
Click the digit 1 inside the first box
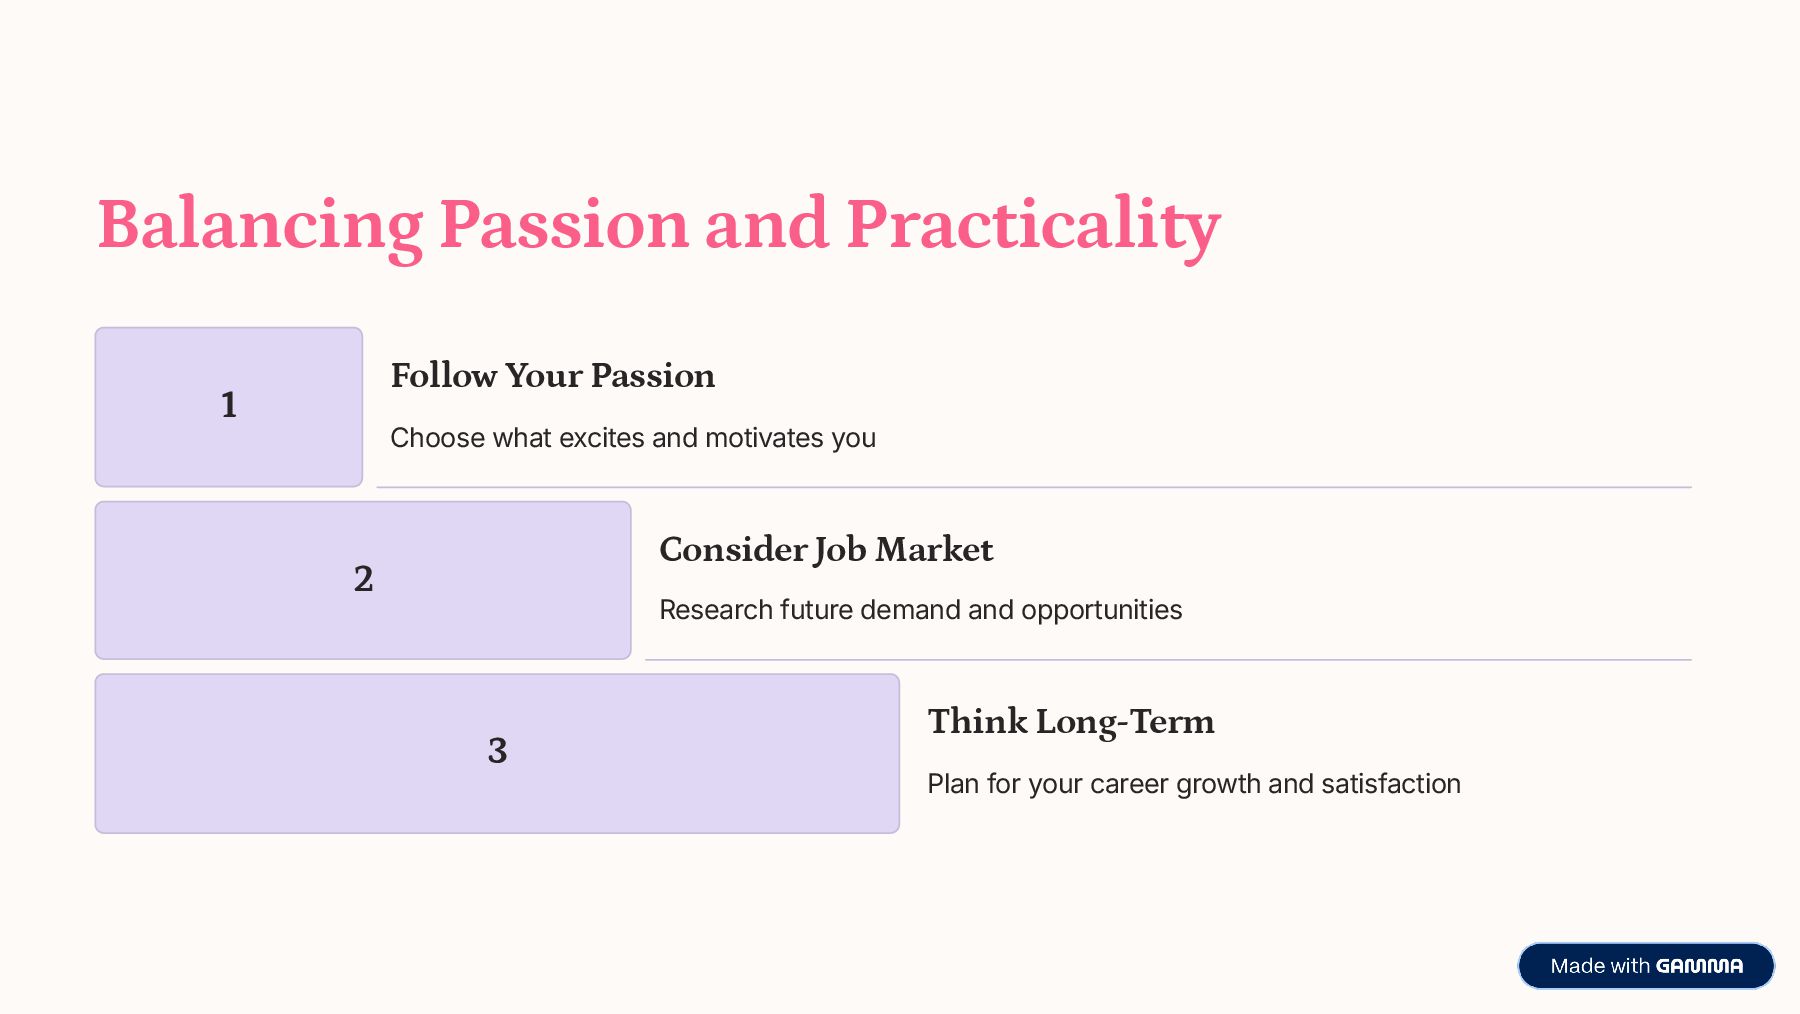coord(229,405)
